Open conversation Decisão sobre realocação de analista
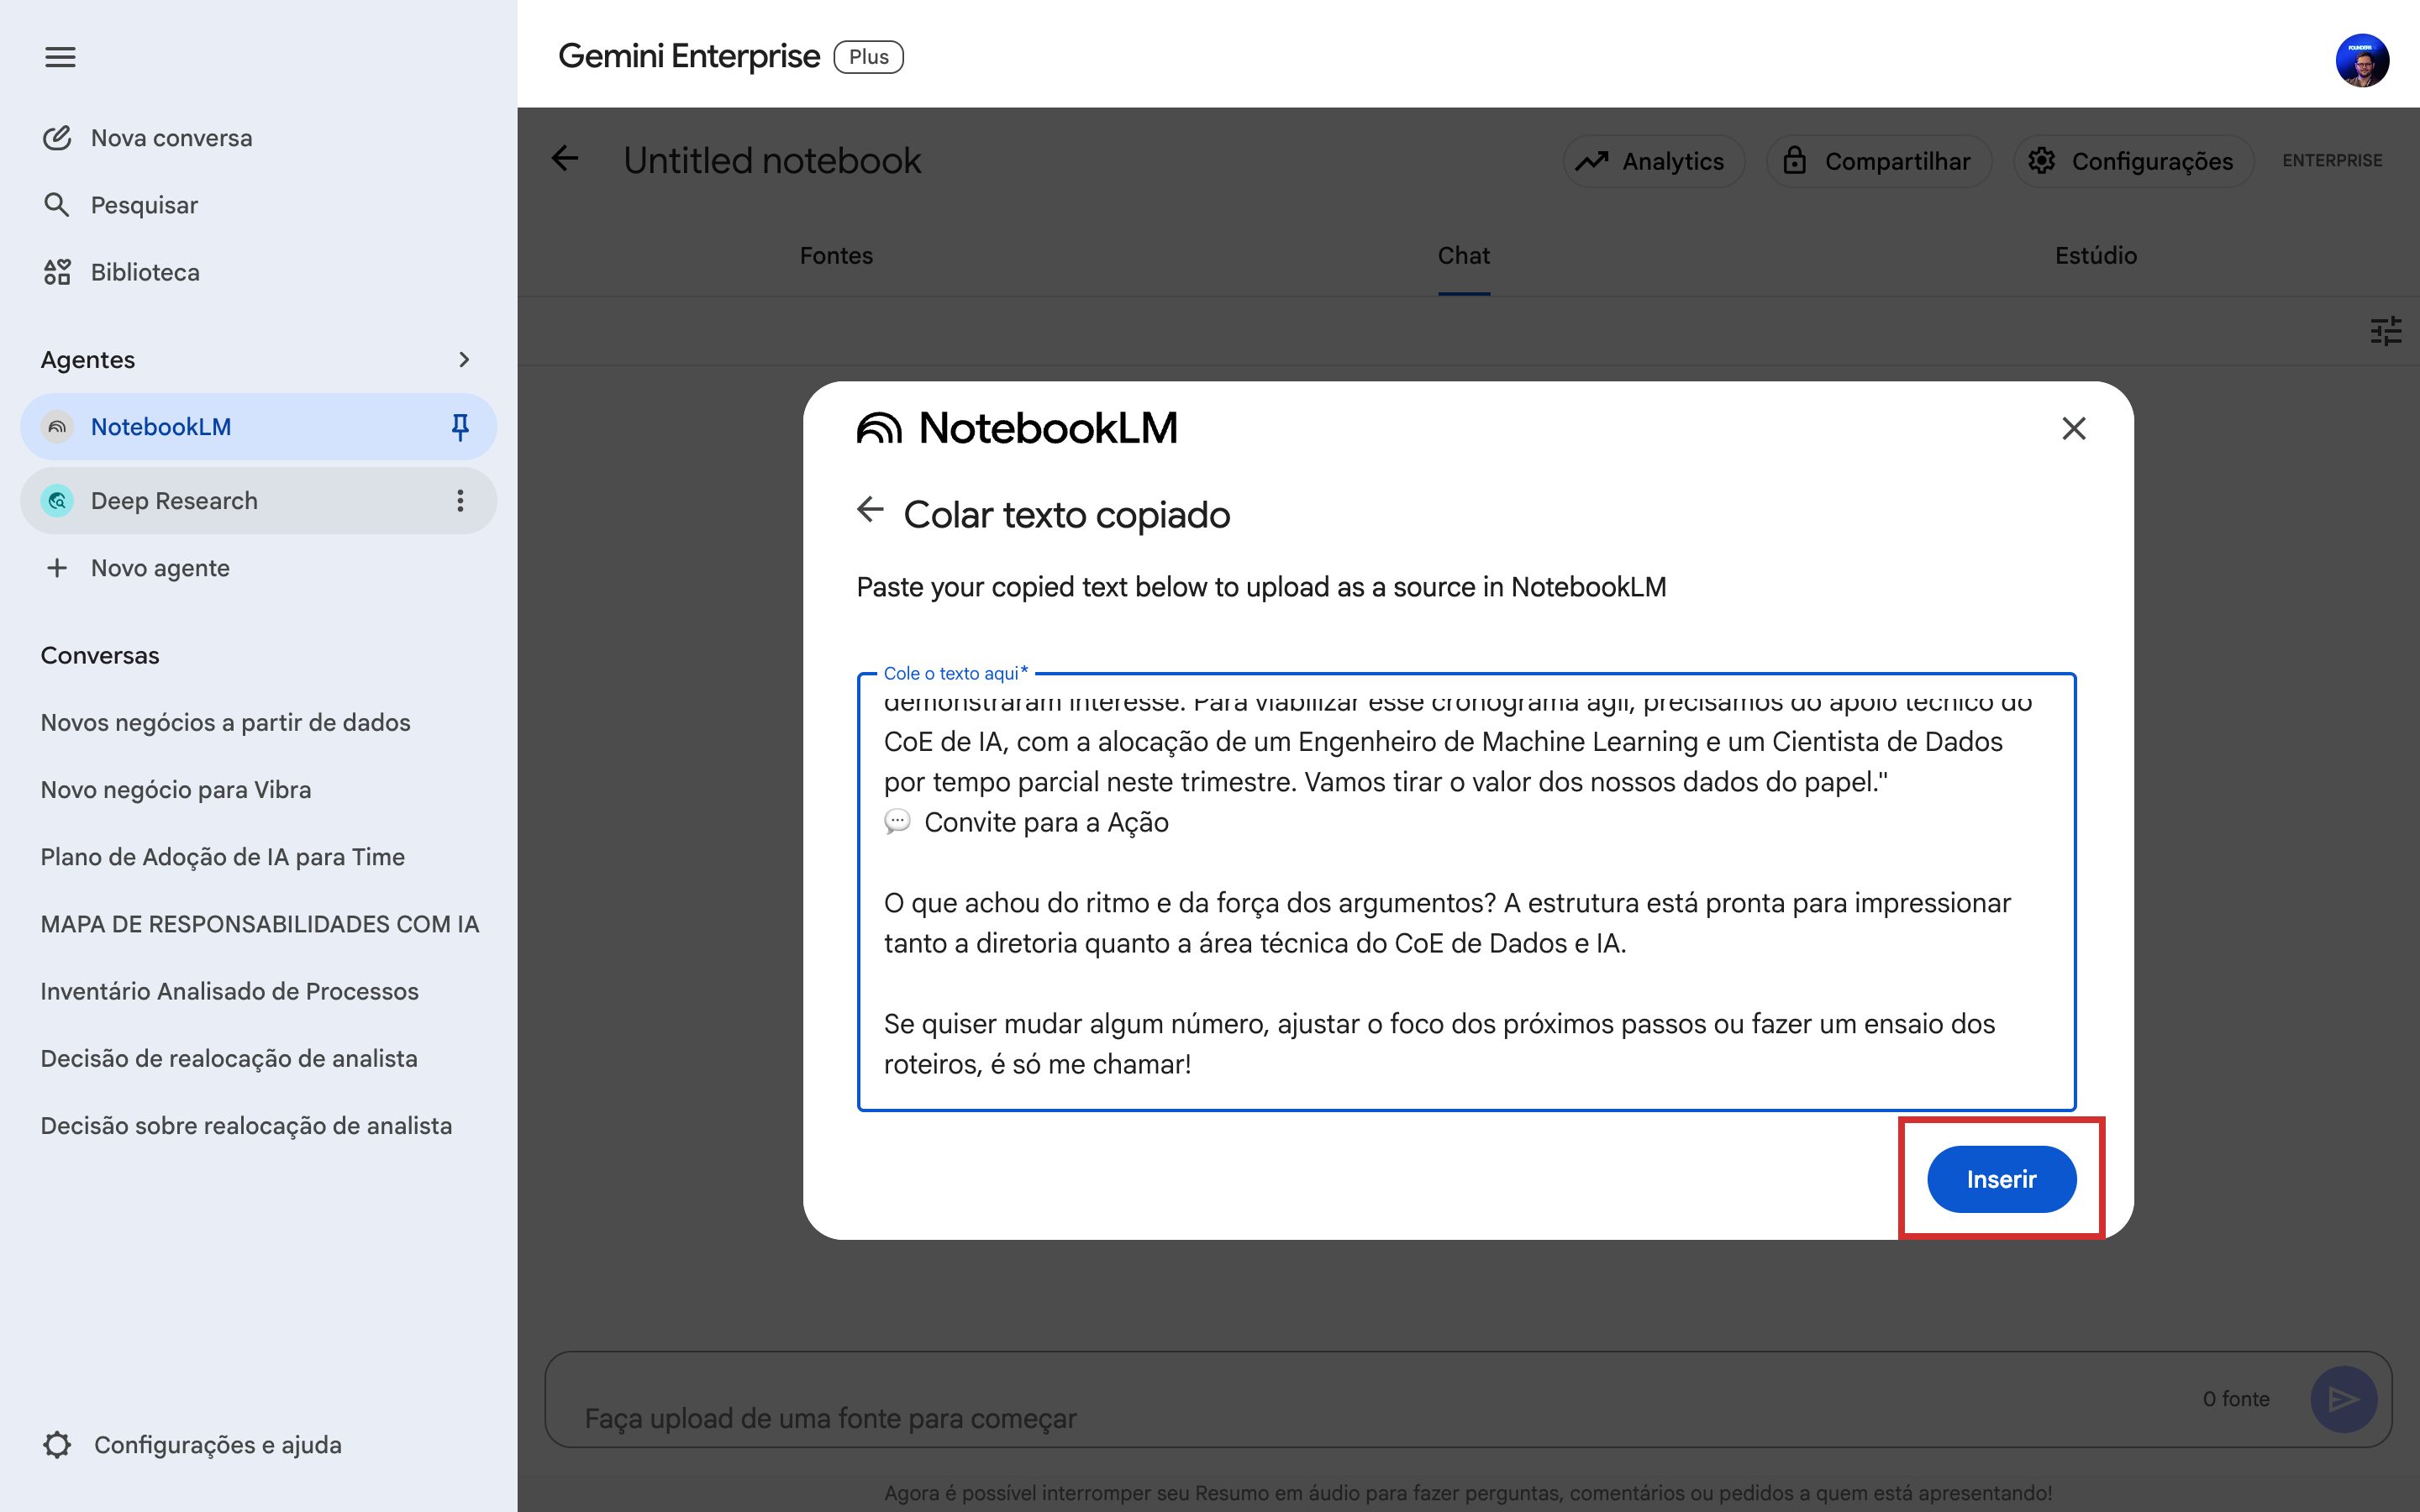The image size is (2420, 1512). pos(246,1125)
